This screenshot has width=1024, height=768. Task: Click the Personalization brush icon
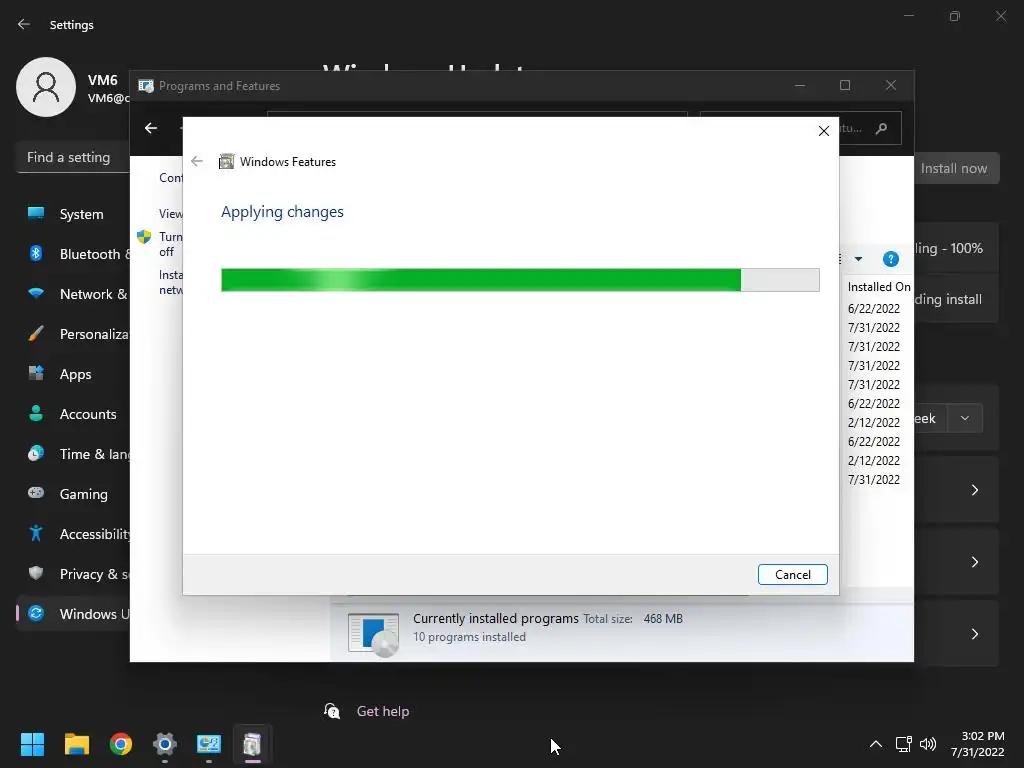(x=36, y=334)
